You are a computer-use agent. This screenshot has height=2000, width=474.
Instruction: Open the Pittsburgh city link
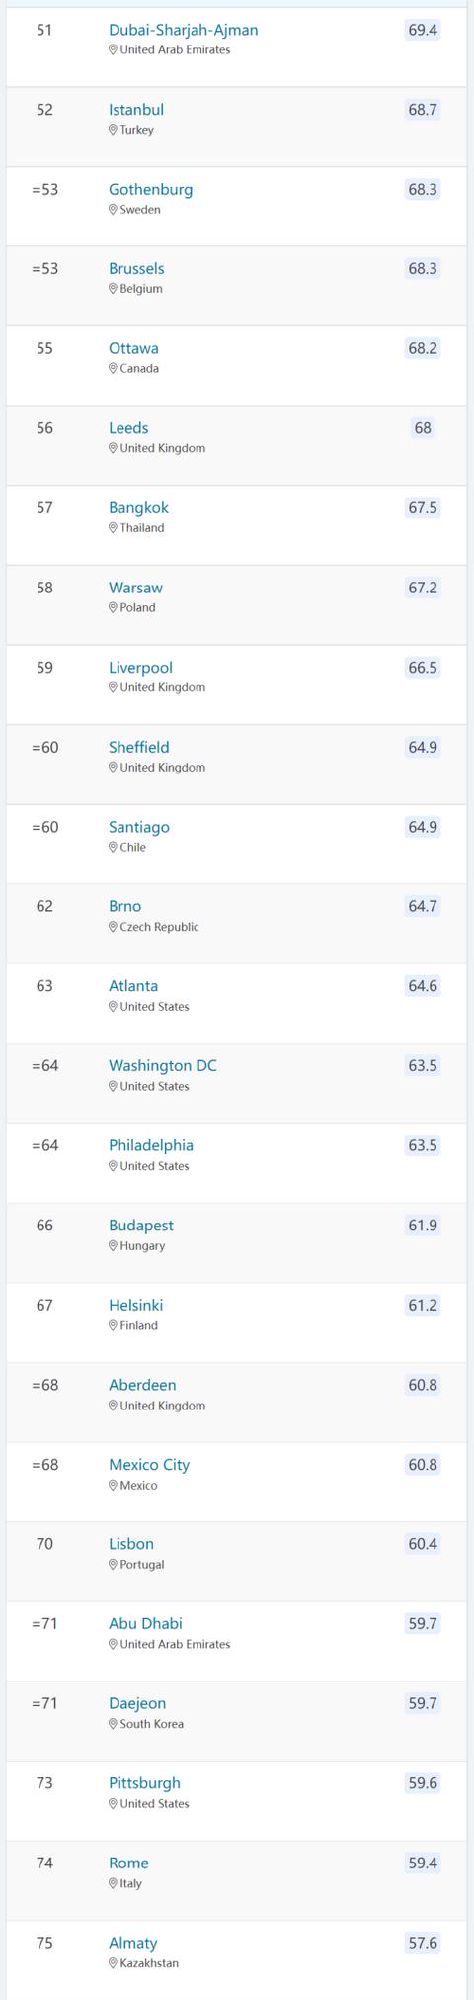click(x=144, y=1783)
